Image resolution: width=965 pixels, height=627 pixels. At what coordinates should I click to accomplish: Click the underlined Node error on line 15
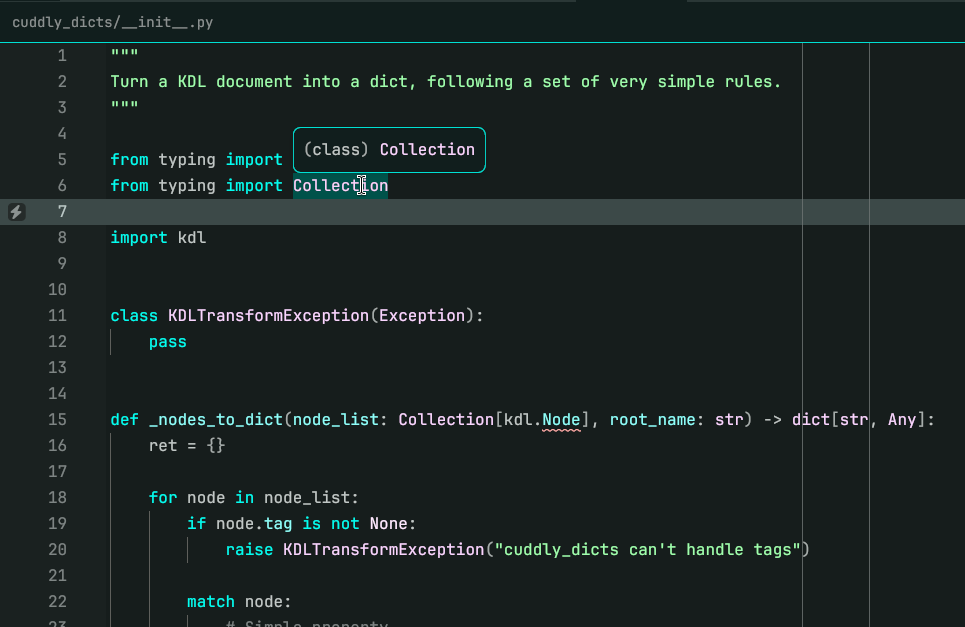(x=561, y=420)
